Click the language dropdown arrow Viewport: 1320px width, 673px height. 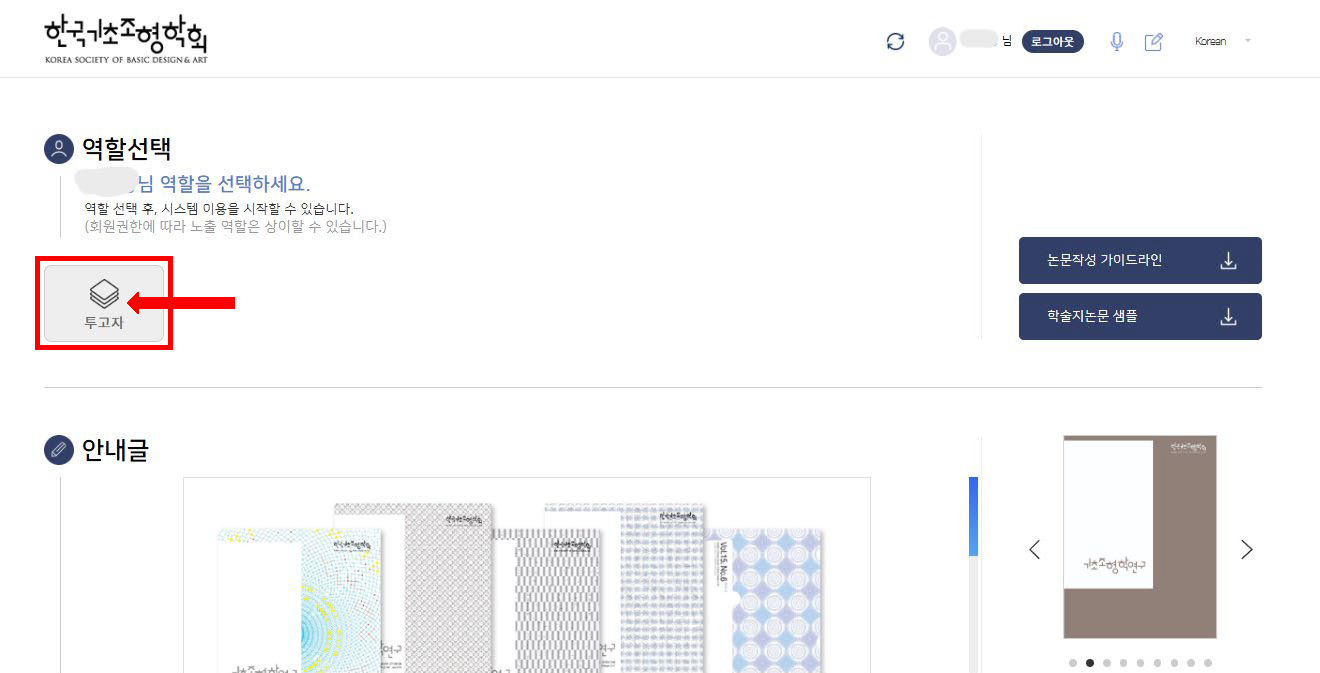tap(1247, 41)
